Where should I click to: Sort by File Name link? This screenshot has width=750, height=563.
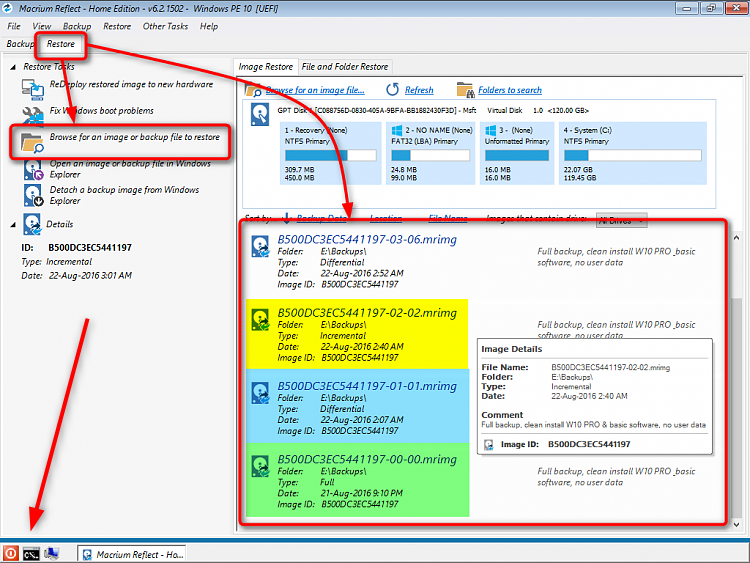448,219
